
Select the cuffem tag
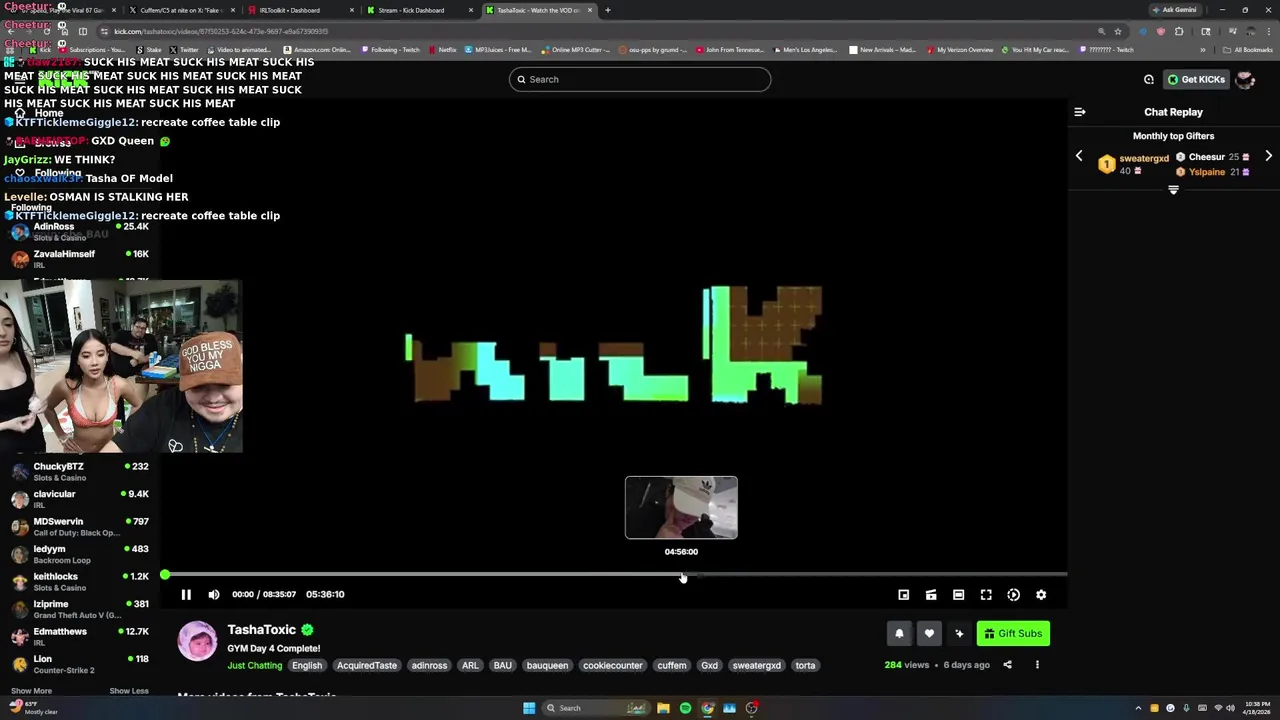click(x=672, y=666)
